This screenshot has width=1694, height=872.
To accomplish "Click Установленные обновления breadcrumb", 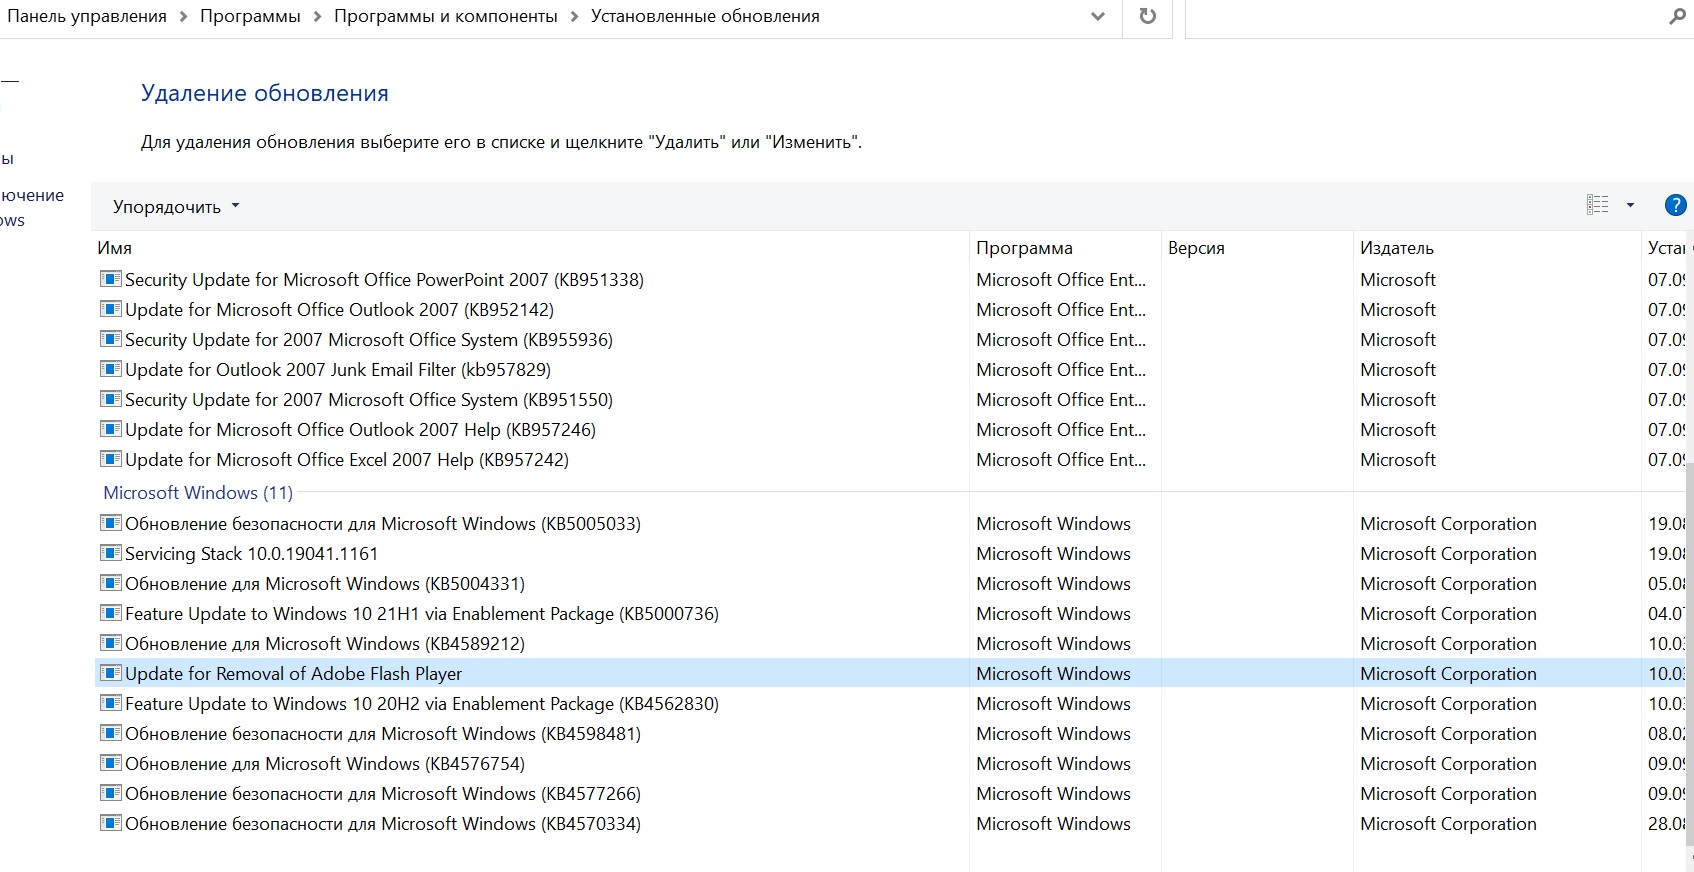I will coord(705,16).
